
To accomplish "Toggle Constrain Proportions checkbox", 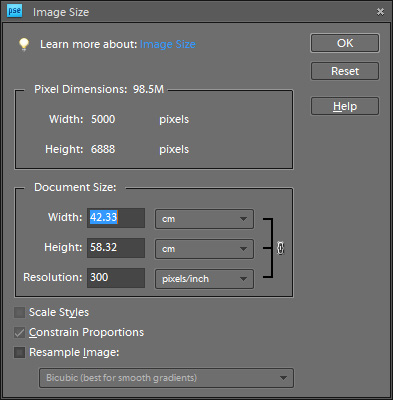I will pyautogui.click(x=19, y=332).
